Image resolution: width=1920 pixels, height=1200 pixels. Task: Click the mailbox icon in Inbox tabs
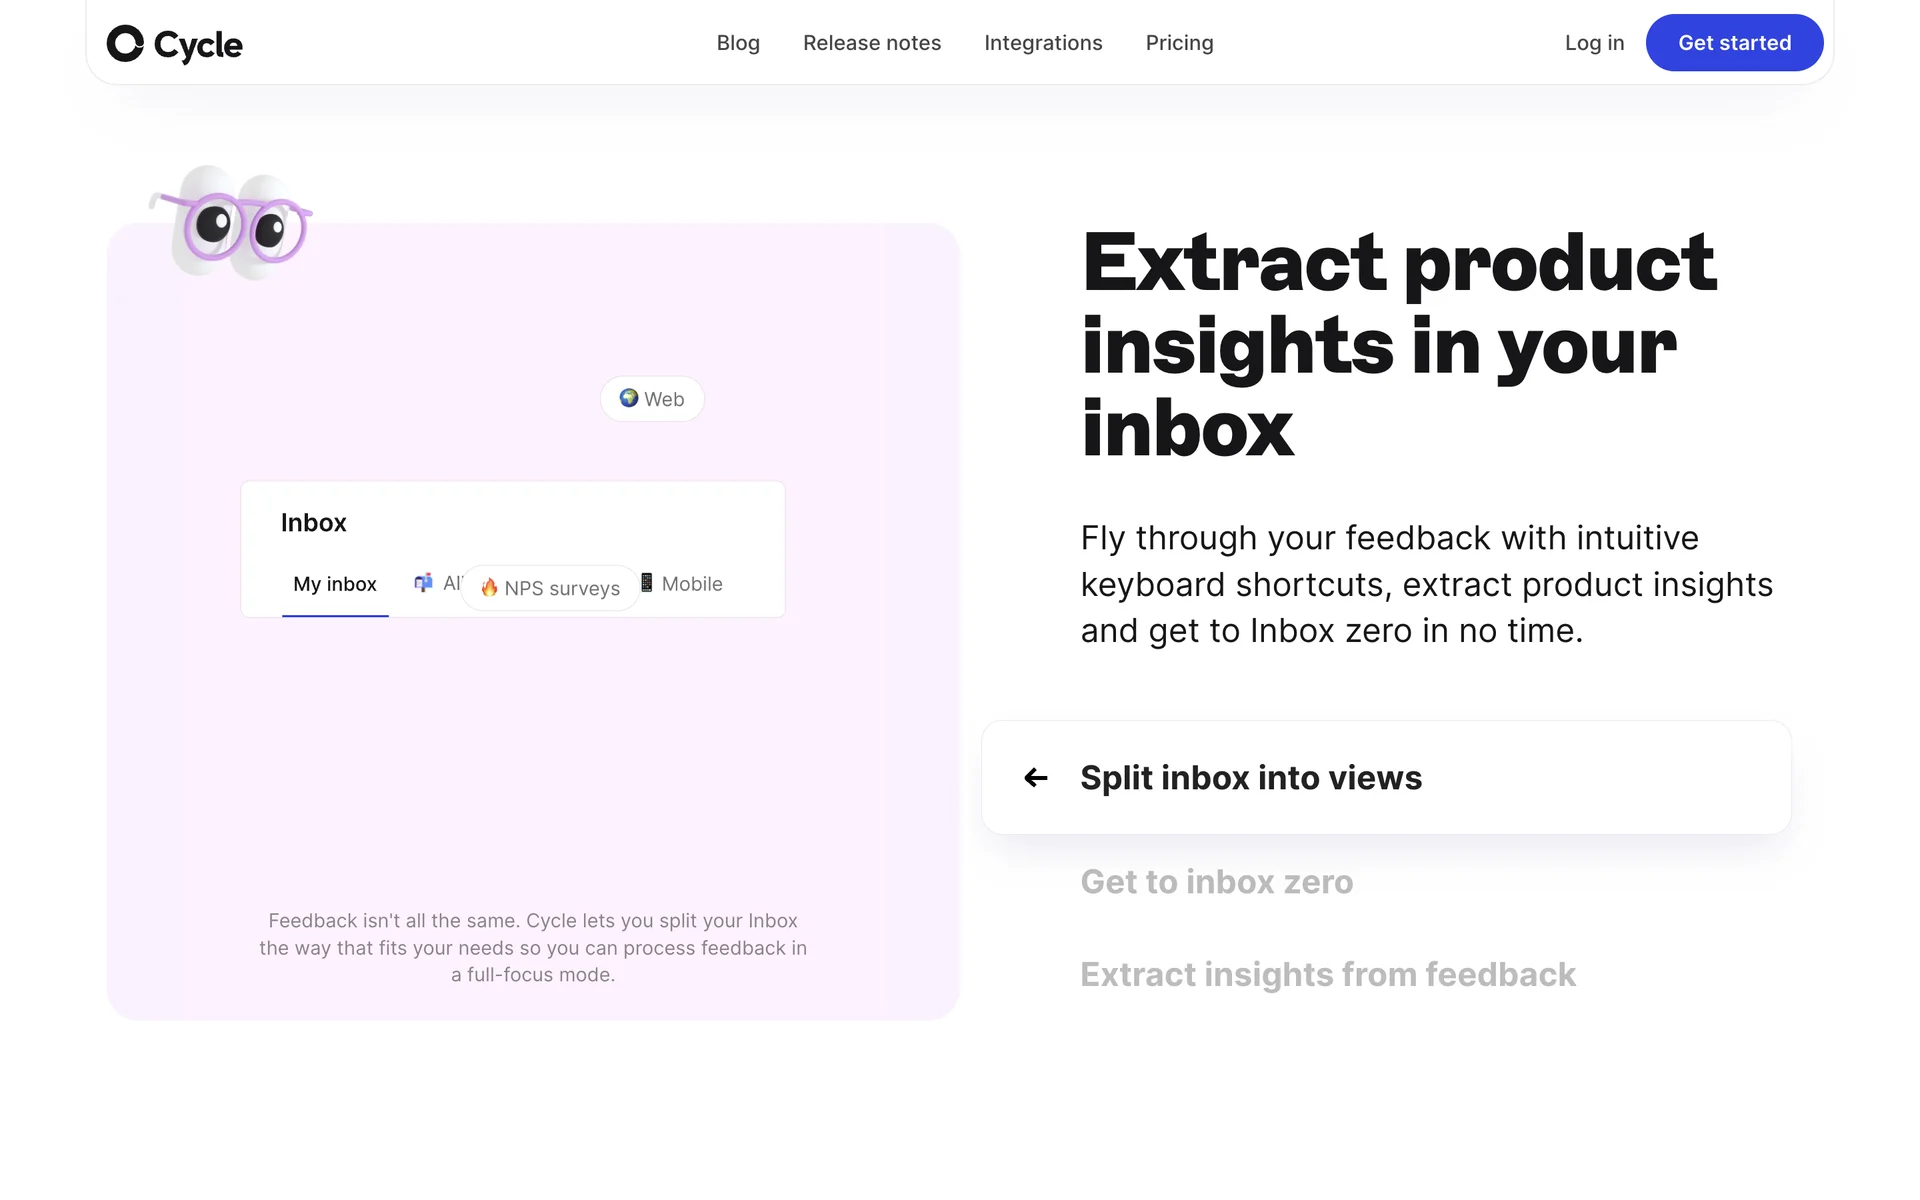424,583
